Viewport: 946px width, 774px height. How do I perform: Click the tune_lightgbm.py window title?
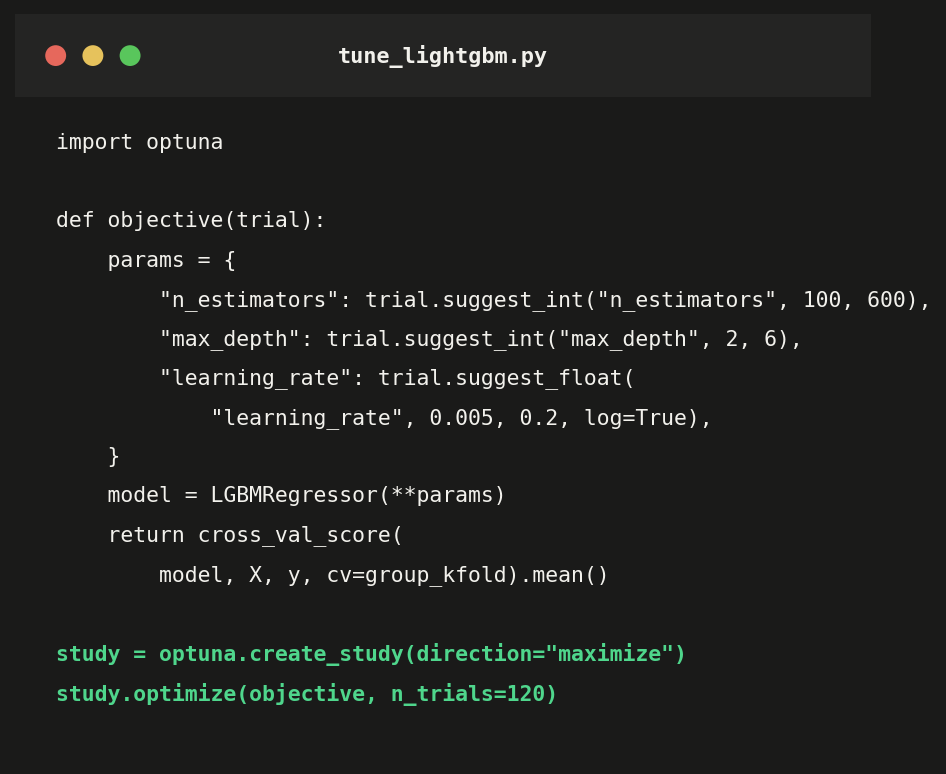442,56
